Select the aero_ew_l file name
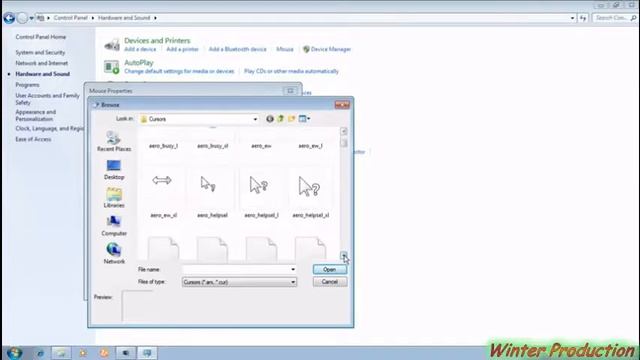This screenshot has height=360, width=640. pos(311,146)
